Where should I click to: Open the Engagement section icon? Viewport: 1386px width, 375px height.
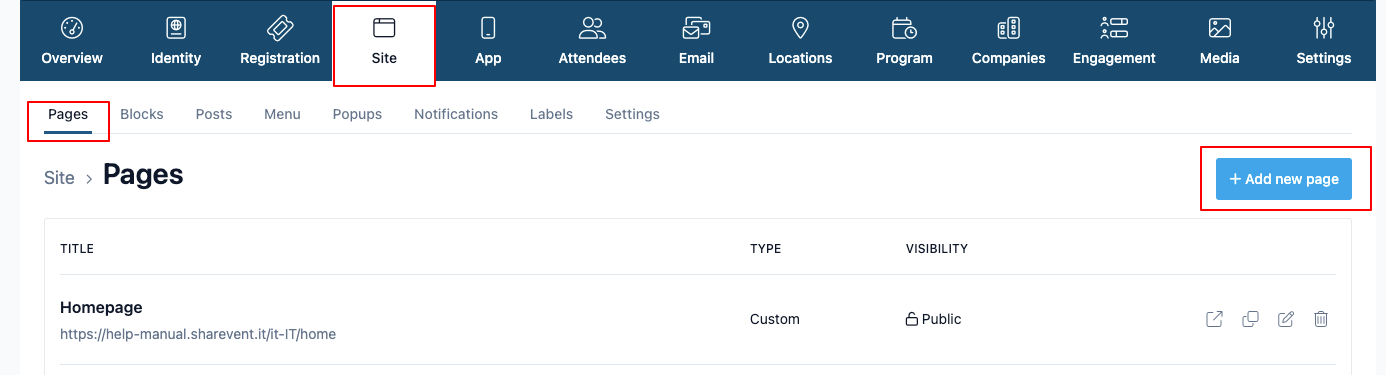[1114, 28]
